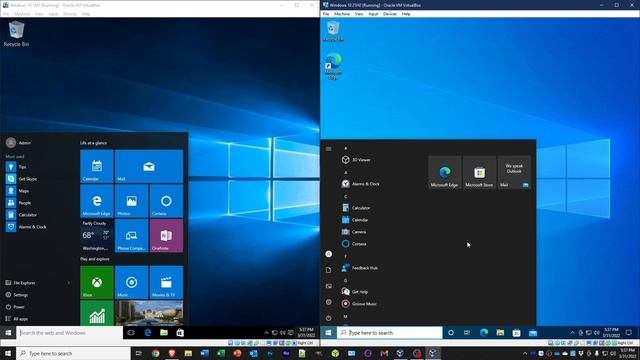Open Recycle Bin on right VM desktop
This screenshot has width=640, height=360.
pos(333,31)
